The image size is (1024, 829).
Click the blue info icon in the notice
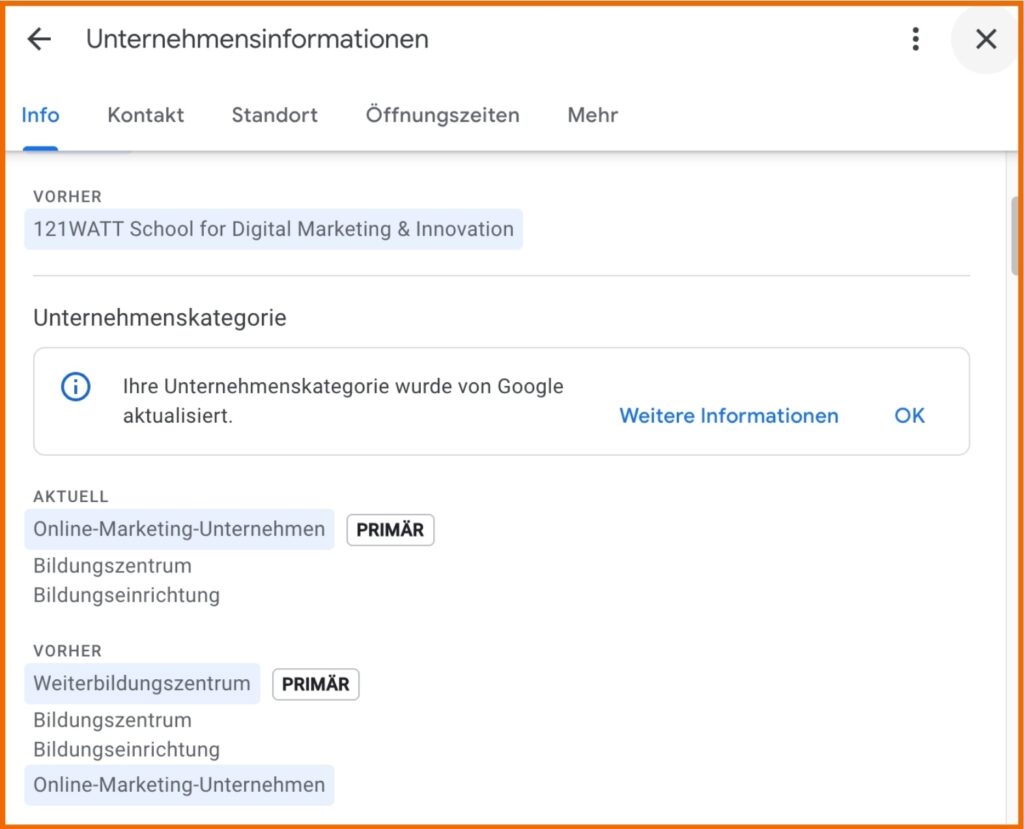click(x=75, y=388)
